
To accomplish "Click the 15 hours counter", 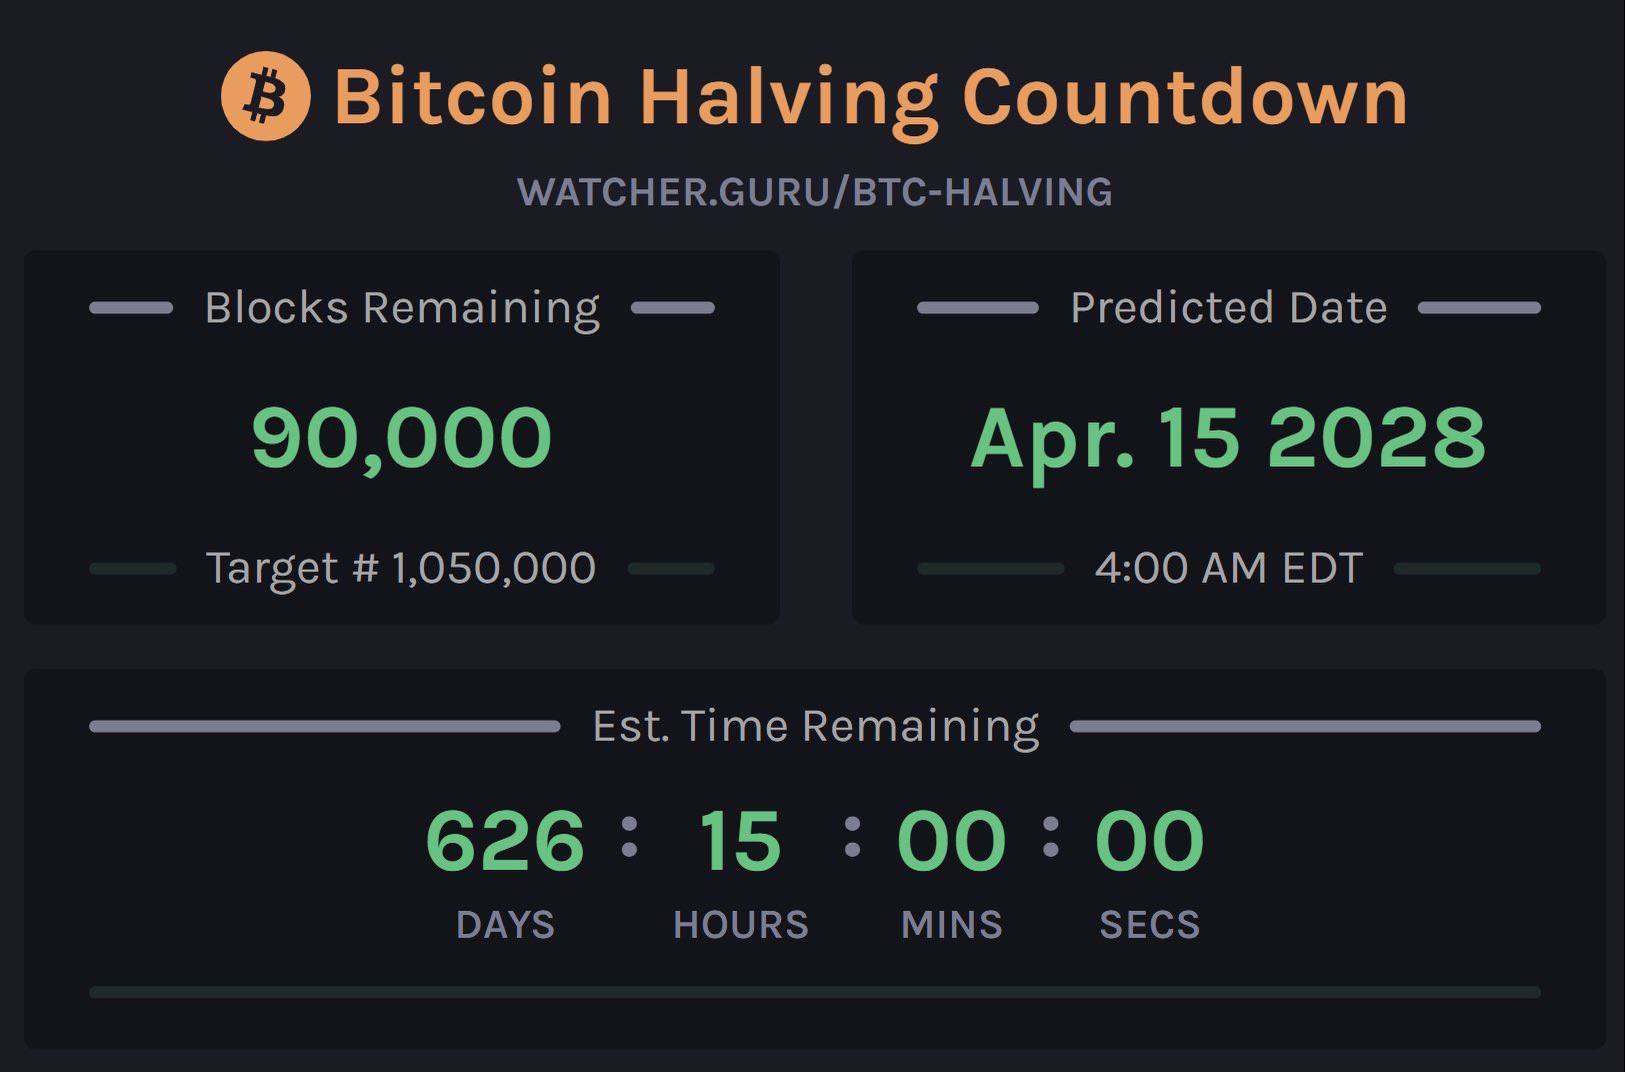I will point(740,841).
